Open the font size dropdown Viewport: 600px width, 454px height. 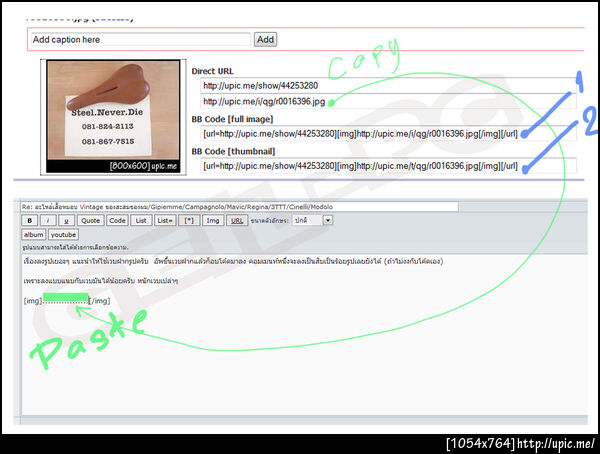click(313, 220)
